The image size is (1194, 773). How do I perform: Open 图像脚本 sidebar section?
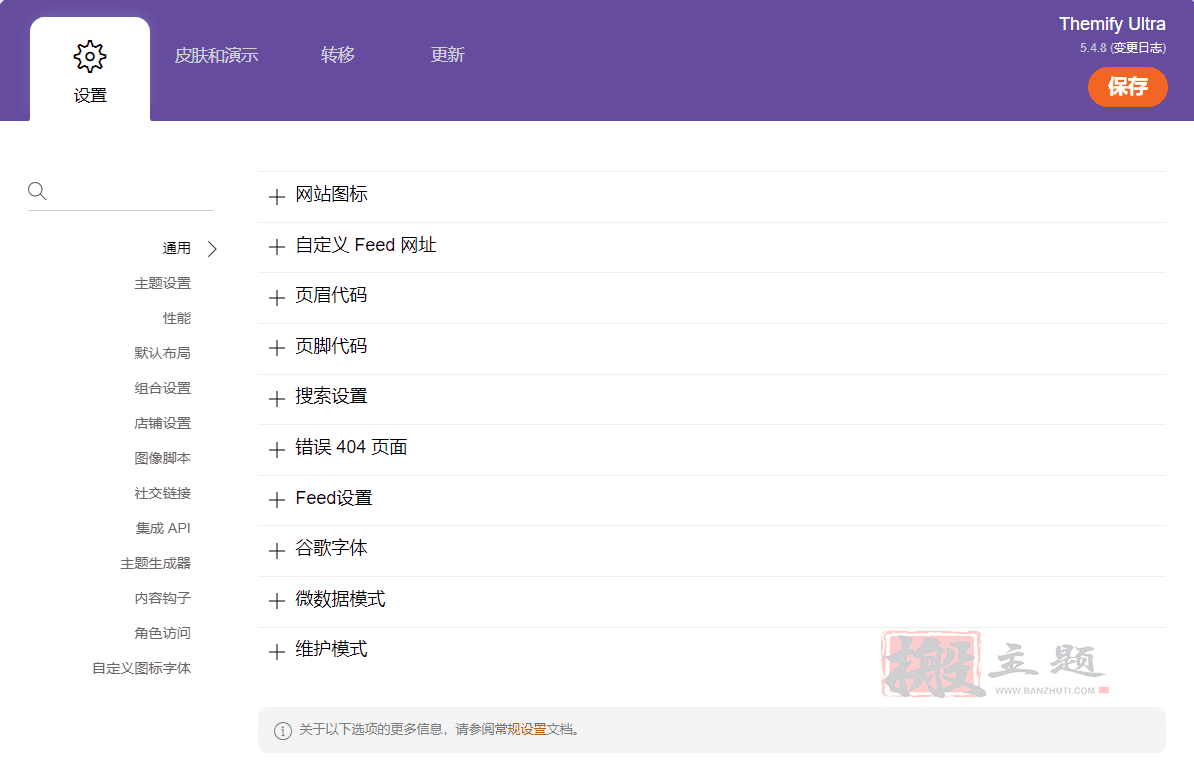pos(162,458)
